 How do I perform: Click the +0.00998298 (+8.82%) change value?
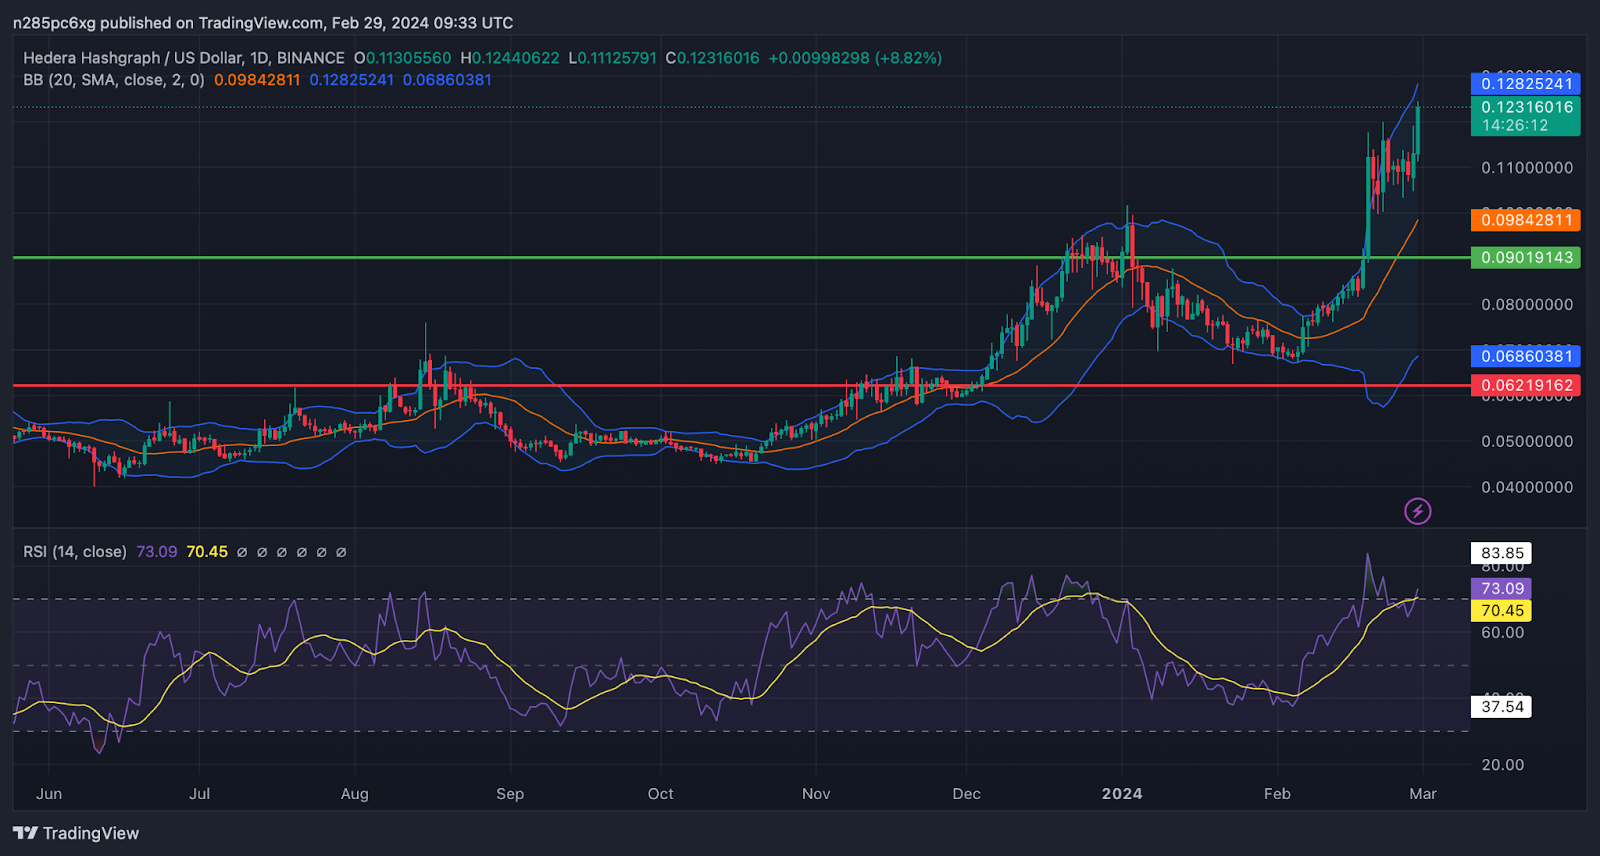[855, 58]
